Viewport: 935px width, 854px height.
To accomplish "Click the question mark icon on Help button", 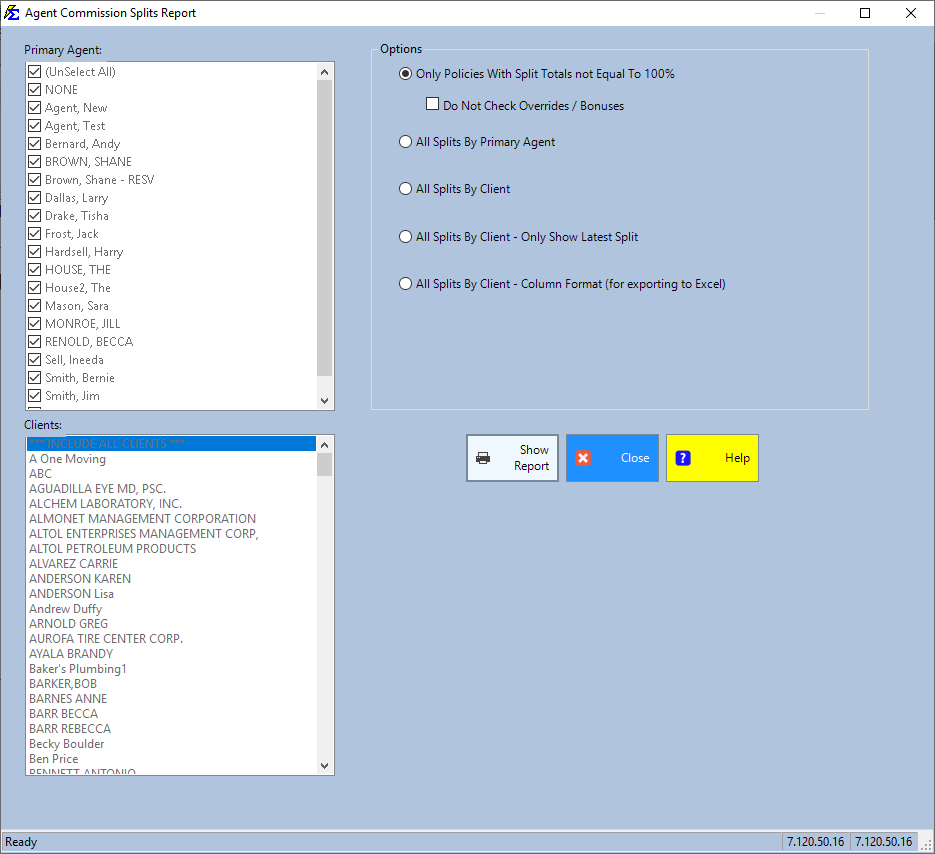I will coord(683,457).
